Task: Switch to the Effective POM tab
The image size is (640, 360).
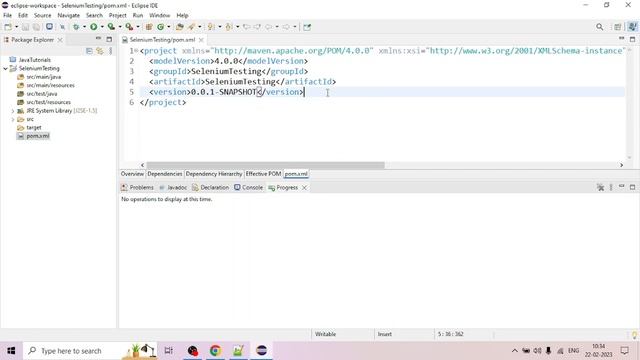Action: coord(263,174)
